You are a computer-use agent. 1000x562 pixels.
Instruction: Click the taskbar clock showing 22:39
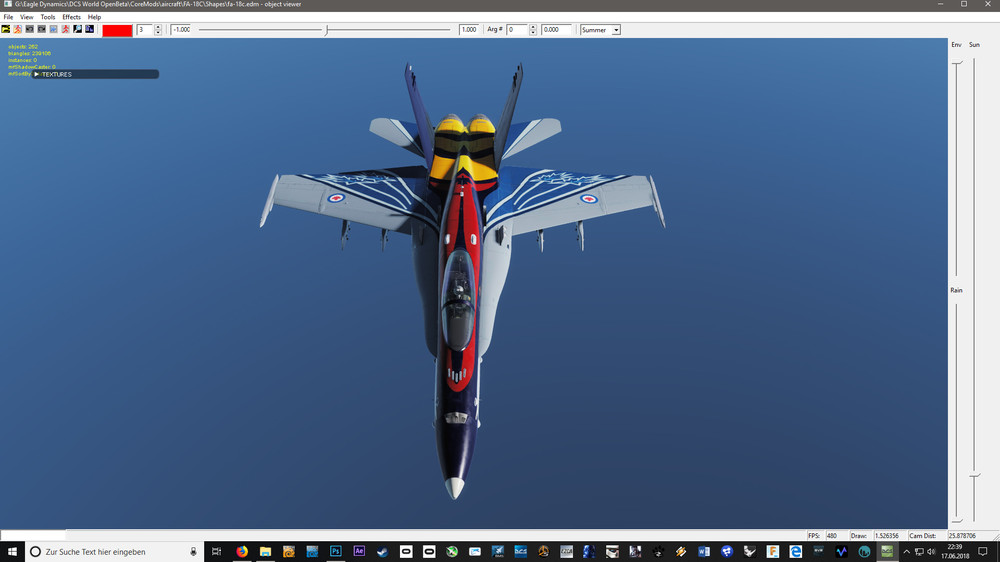pos(955,552)
